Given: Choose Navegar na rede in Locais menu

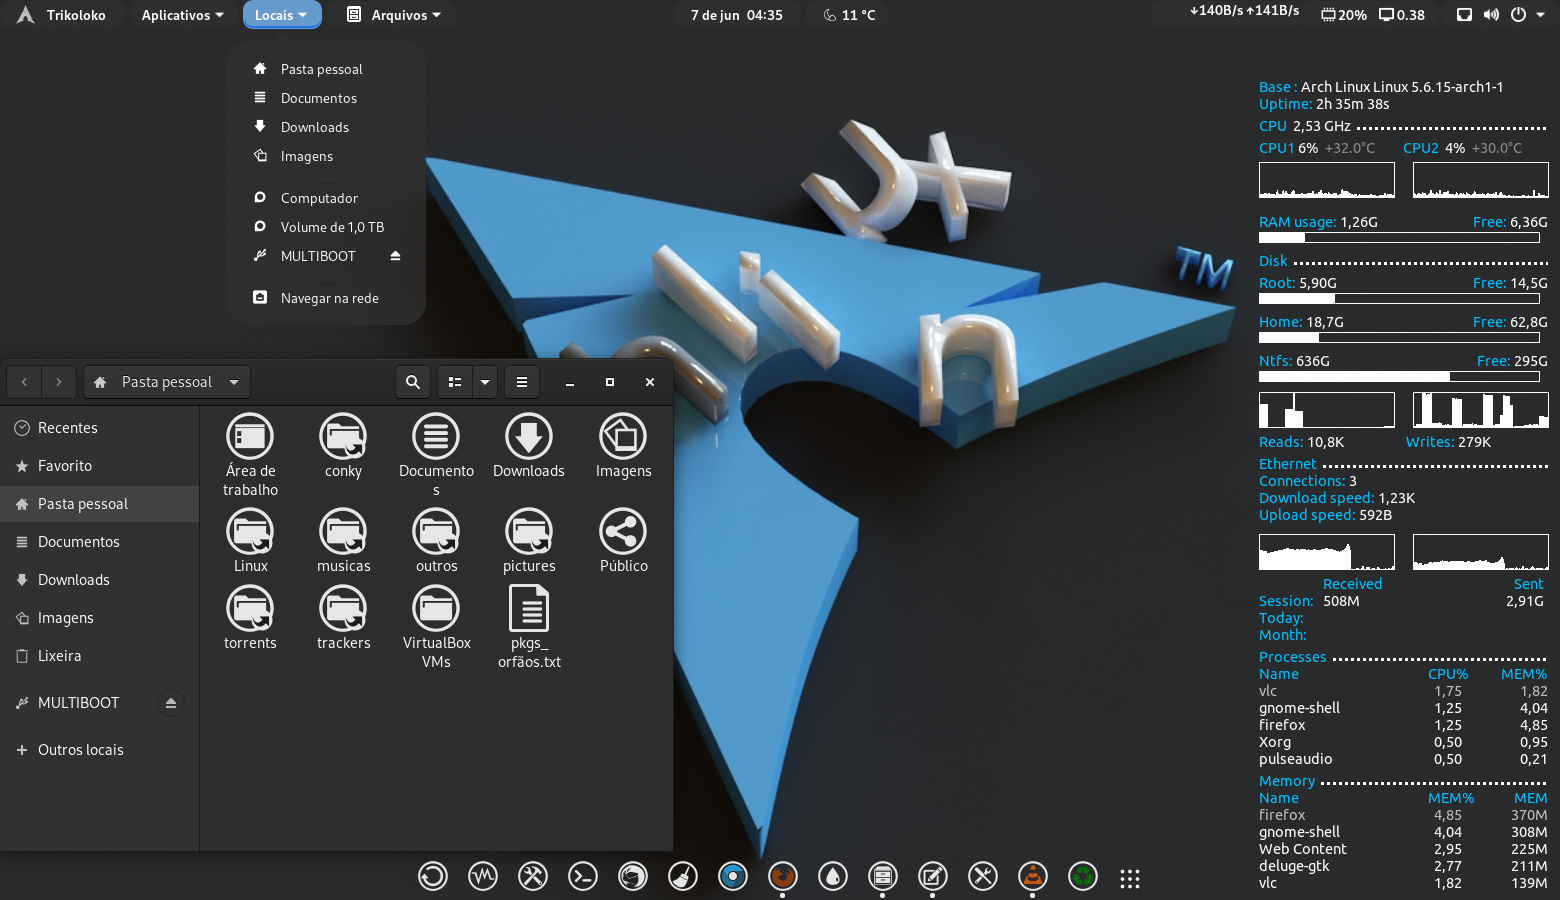Looking at the screenshot, I should click(329, 298).
